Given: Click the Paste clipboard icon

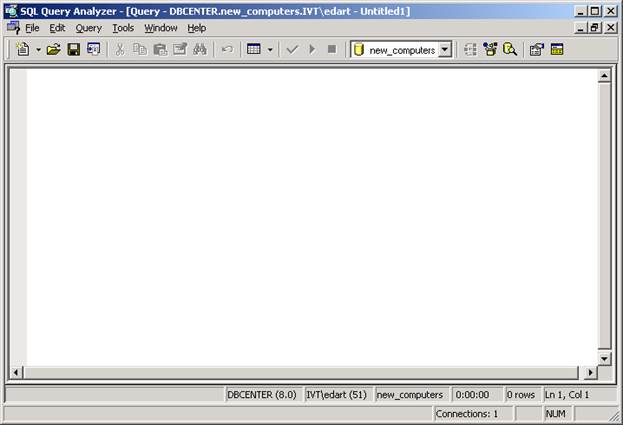Looking at the screenshot, I should tap(160, 49).
